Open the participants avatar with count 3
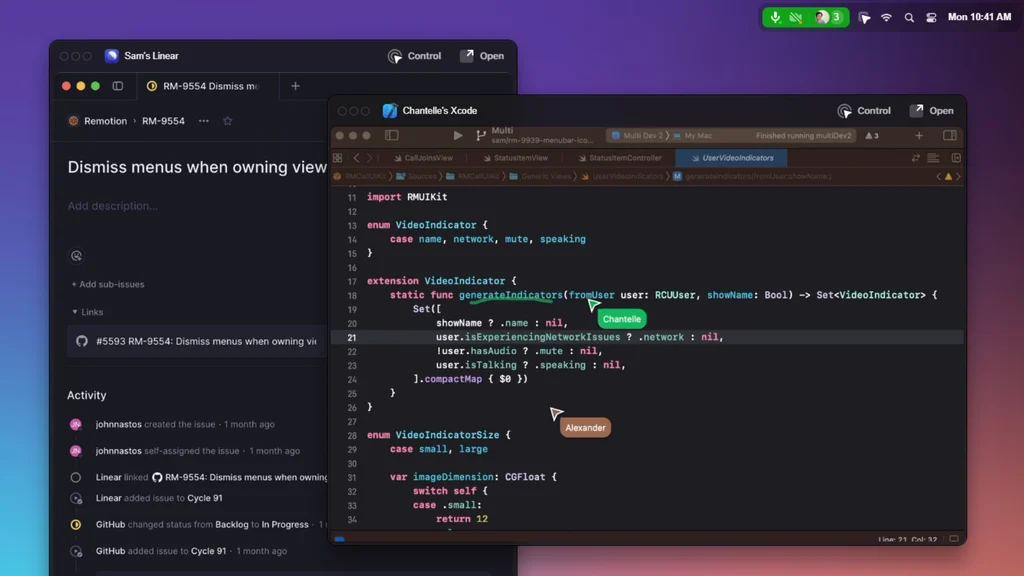Image resolution: width=1024 pixels, height=576 pixels. [827, 18]
